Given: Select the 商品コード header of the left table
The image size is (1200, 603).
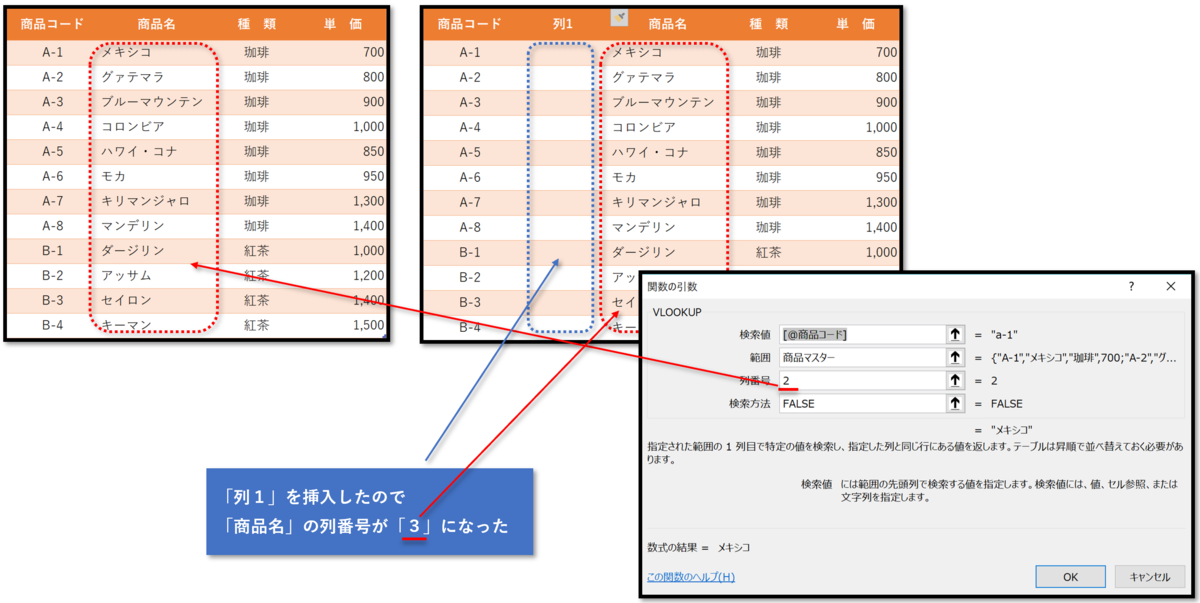Looking at the screenshot, I should pos(54,22).
